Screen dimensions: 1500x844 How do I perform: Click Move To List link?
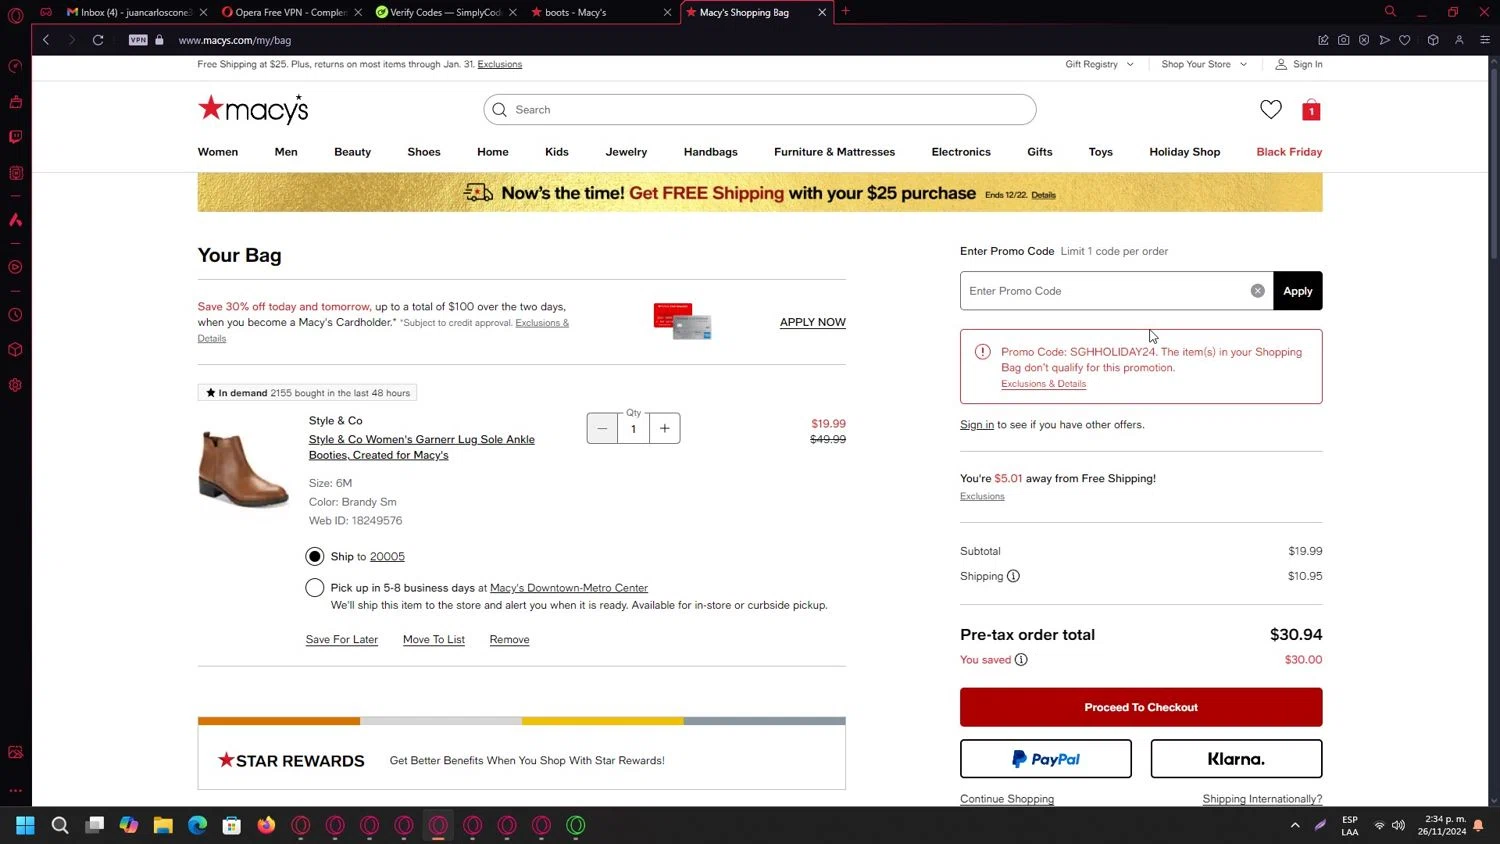tap(433, 640)
